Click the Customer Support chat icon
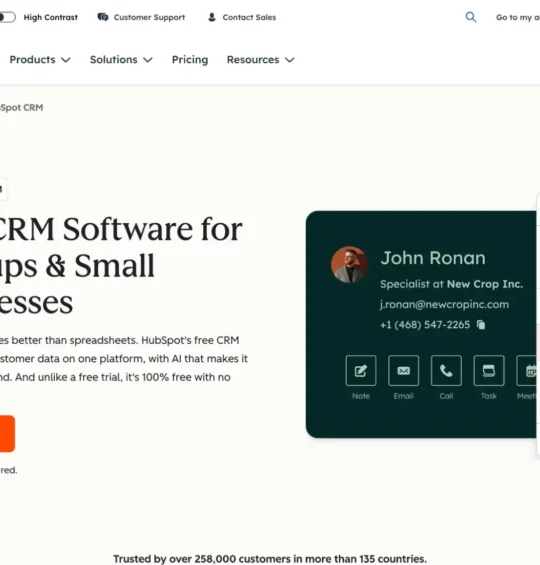The width and height of the screenshot is (540, 565). 103,17
